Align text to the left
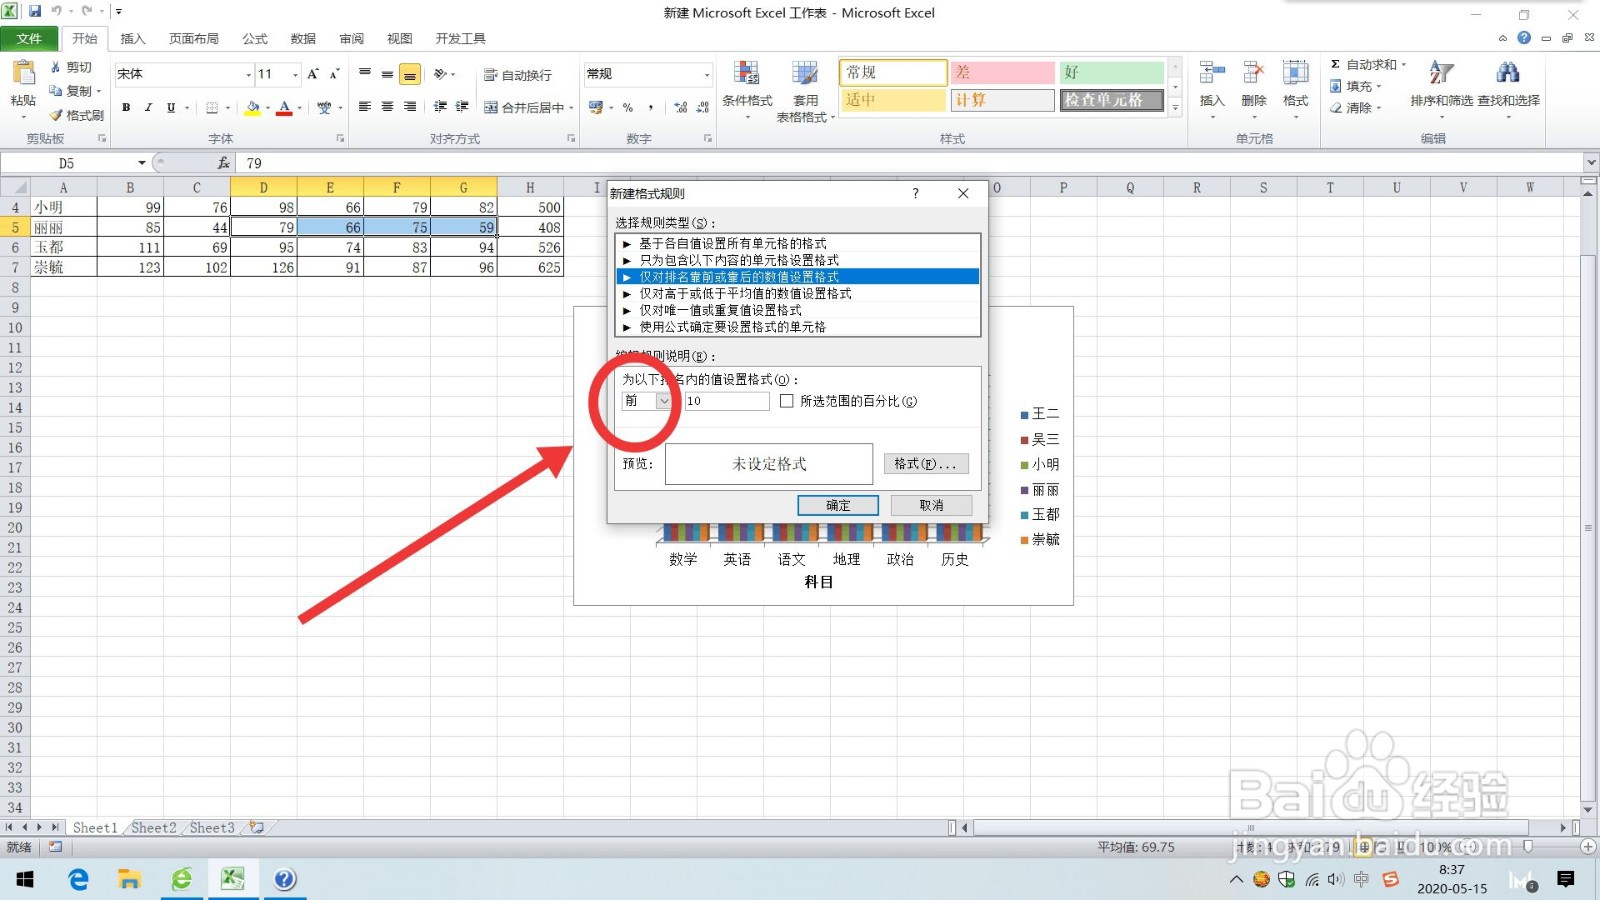The width and height of the screenshot is (1600, 900). (365, 107)
